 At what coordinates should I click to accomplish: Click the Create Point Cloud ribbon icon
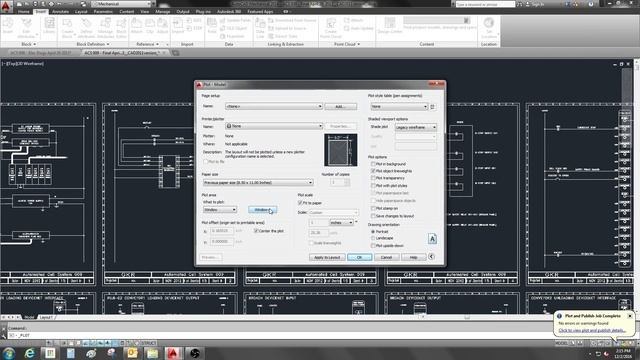[x=331, y=27]
